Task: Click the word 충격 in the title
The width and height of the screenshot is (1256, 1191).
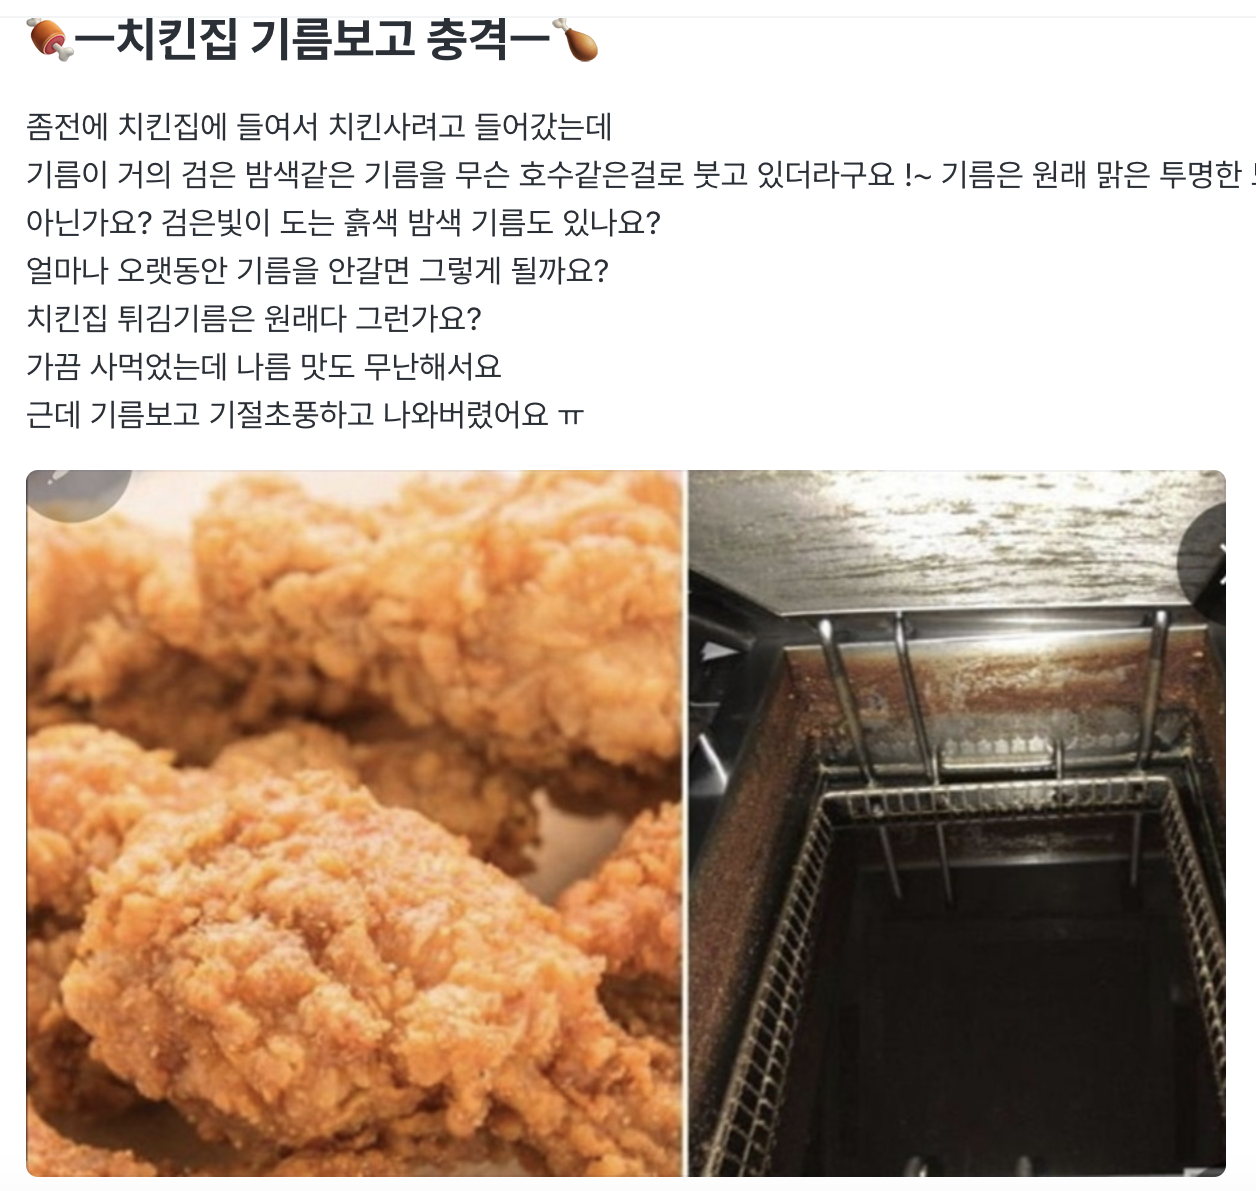Action: tap(468, 41)
